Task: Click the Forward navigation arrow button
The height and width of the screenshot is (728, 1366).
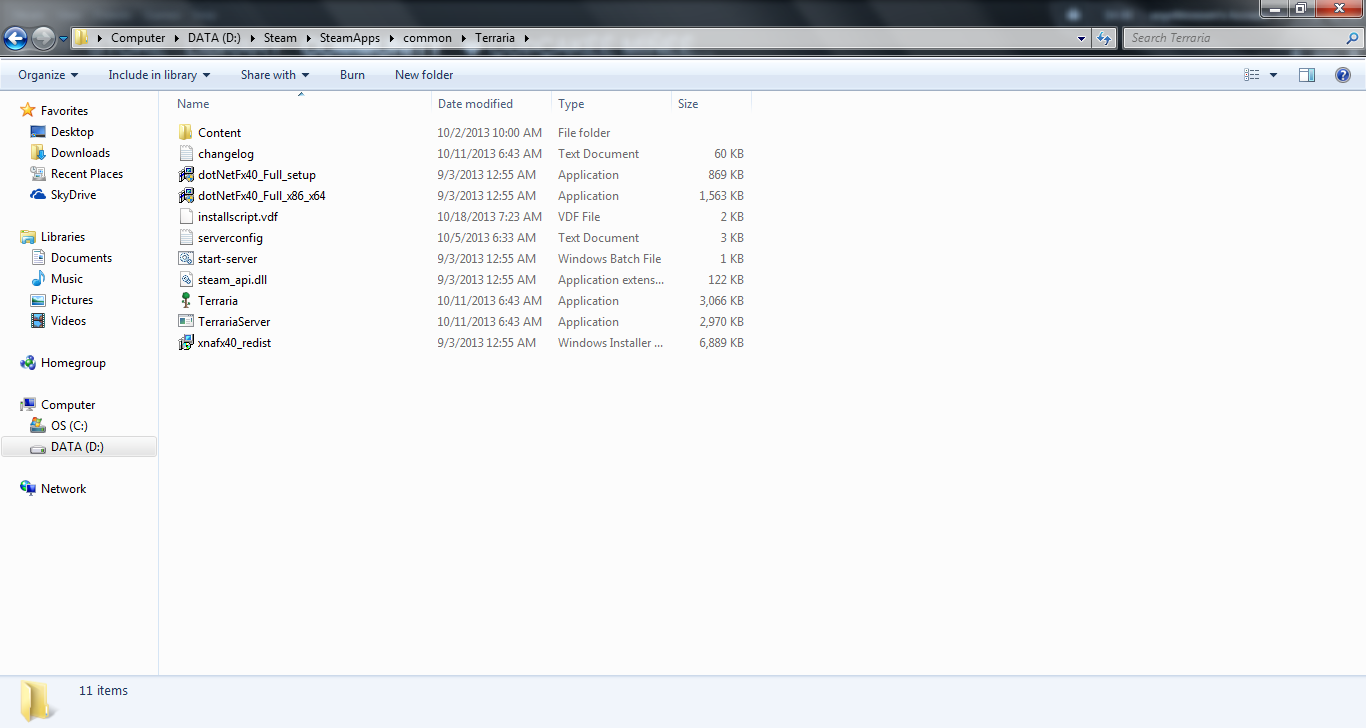Action: pos(44,38)
